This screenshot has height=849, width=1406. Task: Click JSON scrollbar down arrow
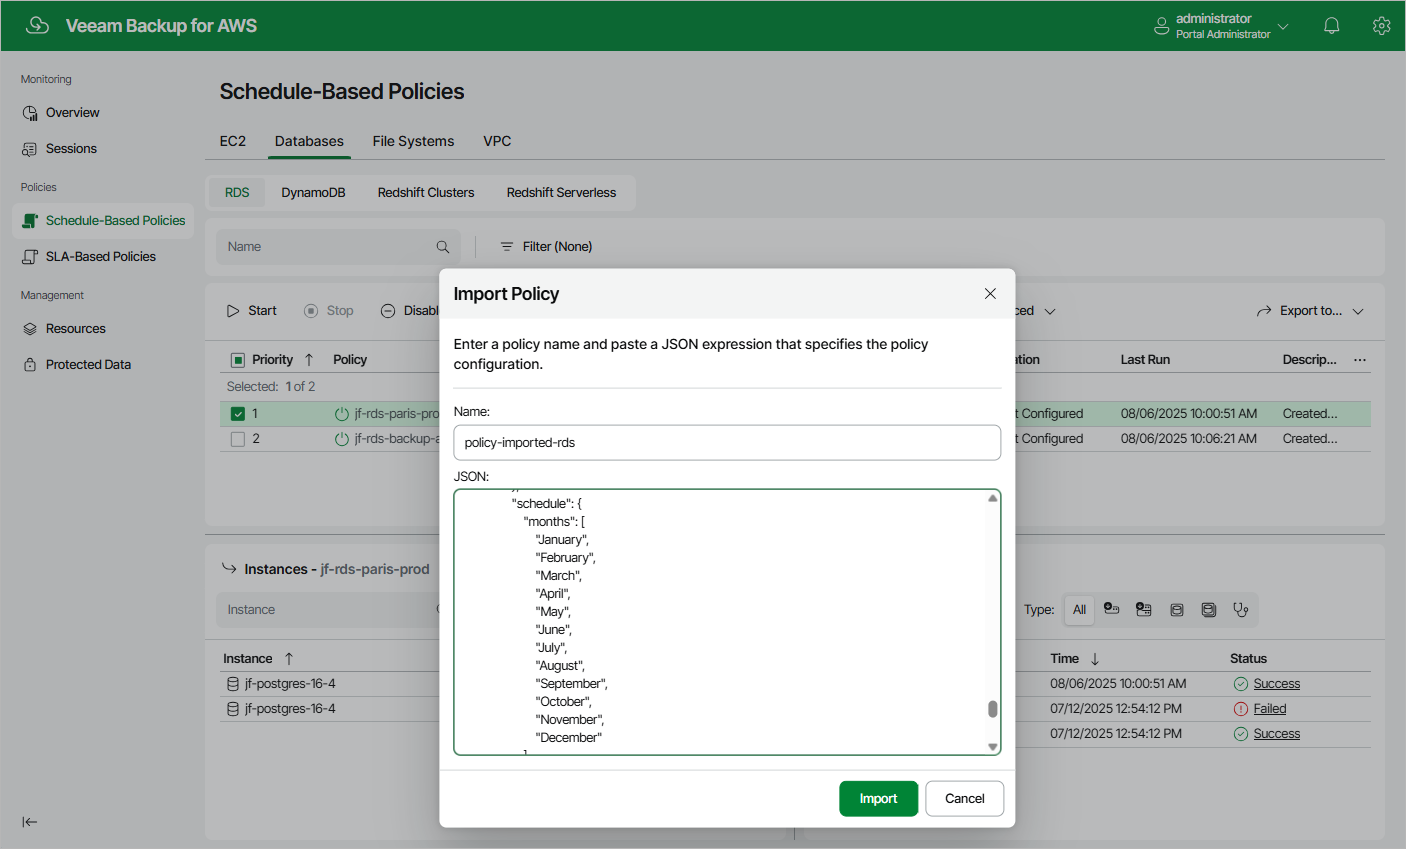coord(993,747)
